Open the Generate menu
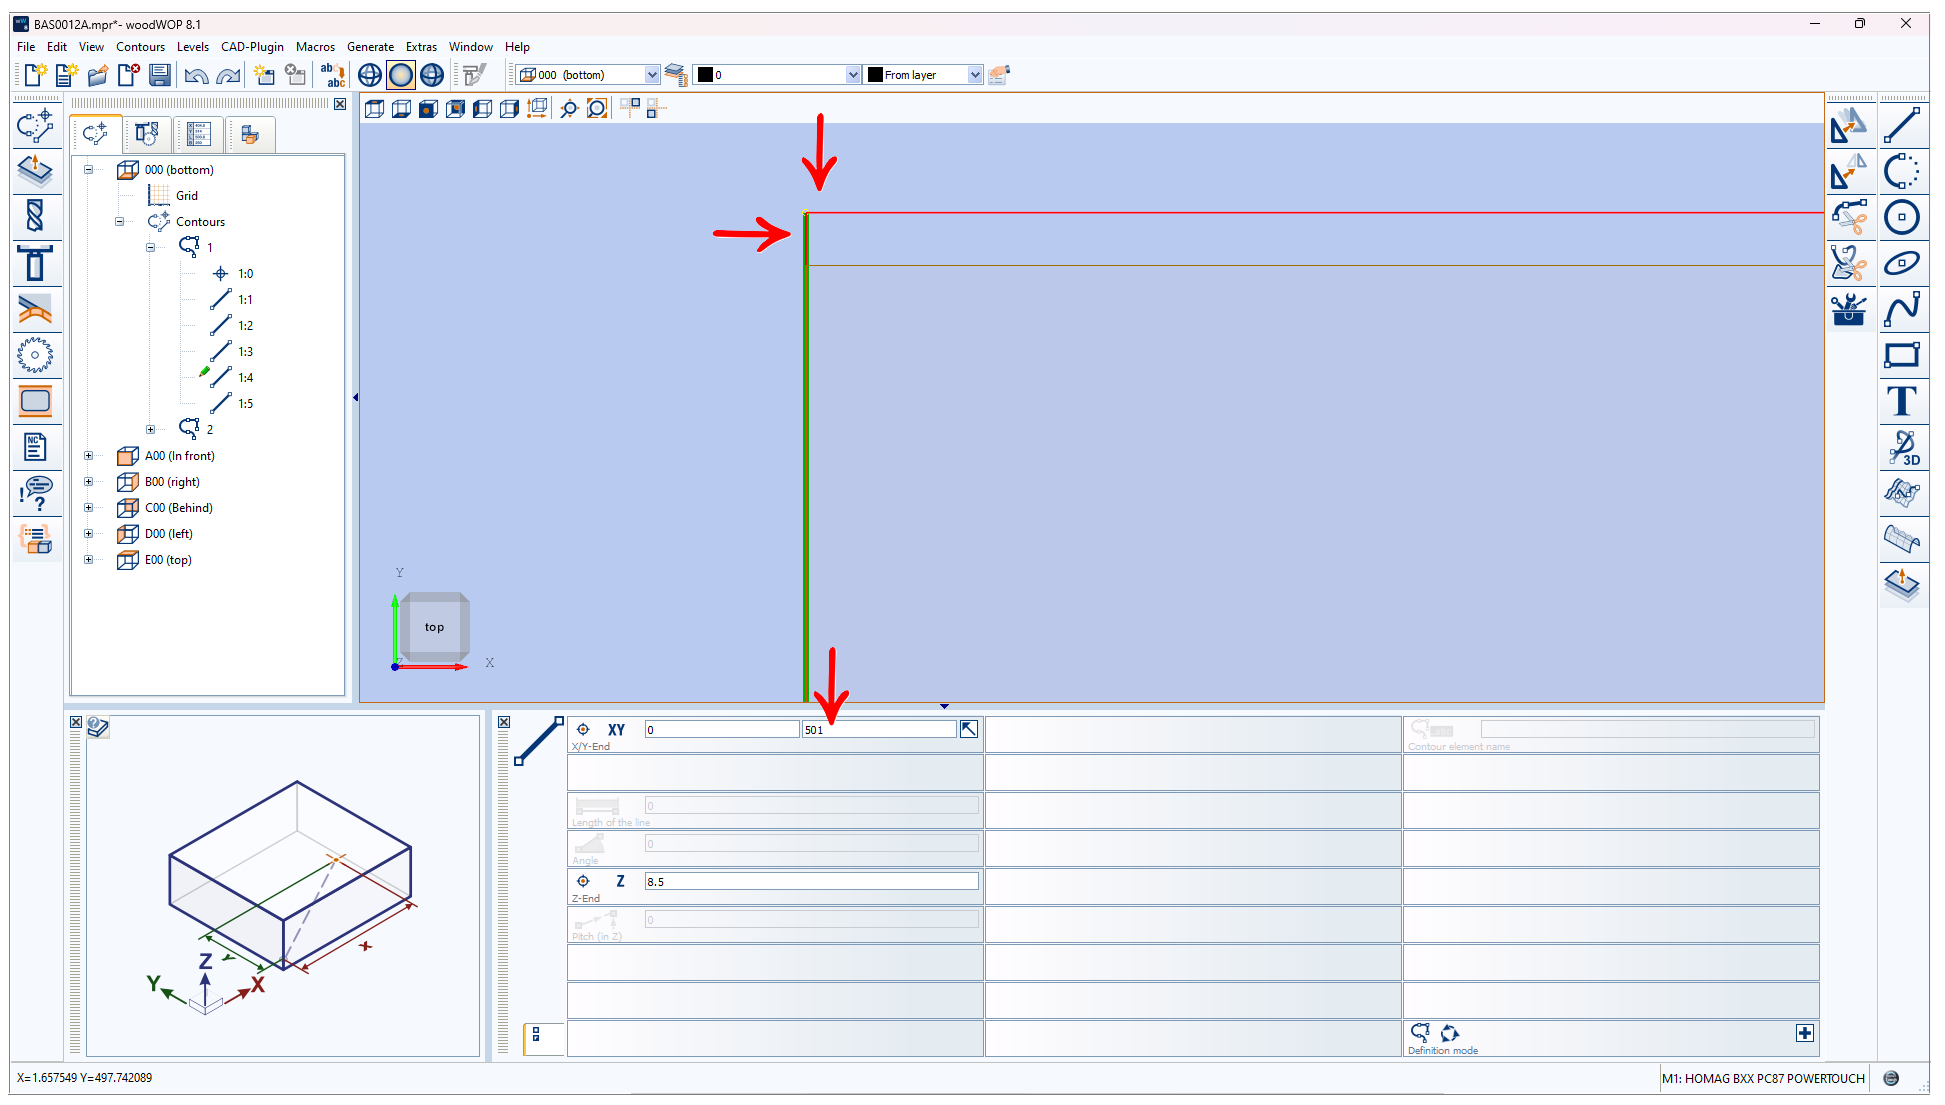Image resolution: width=1945 pixels, height=1105 pixels. coord(370,47)
